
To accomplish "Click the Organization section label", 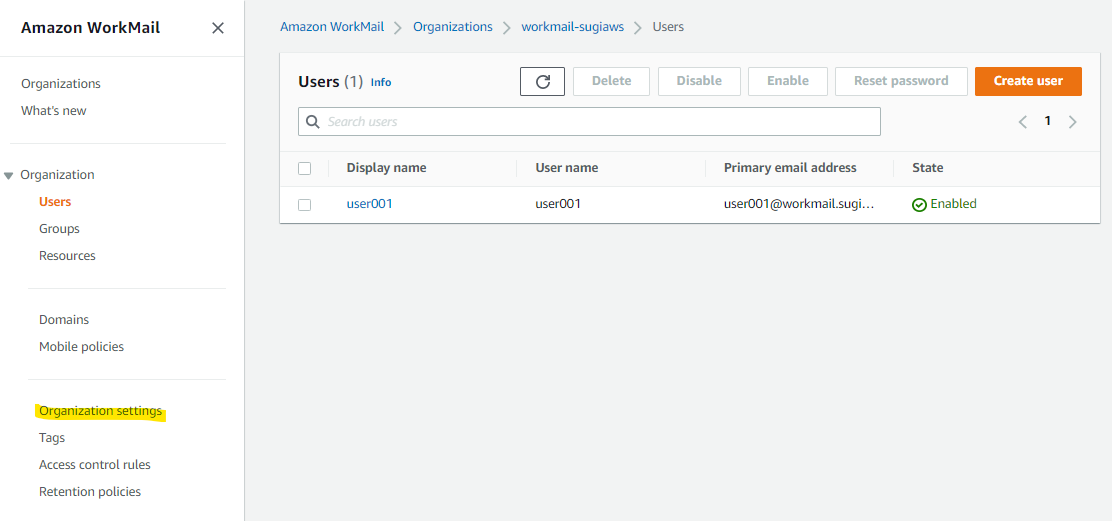I will (x=57, y=174).
